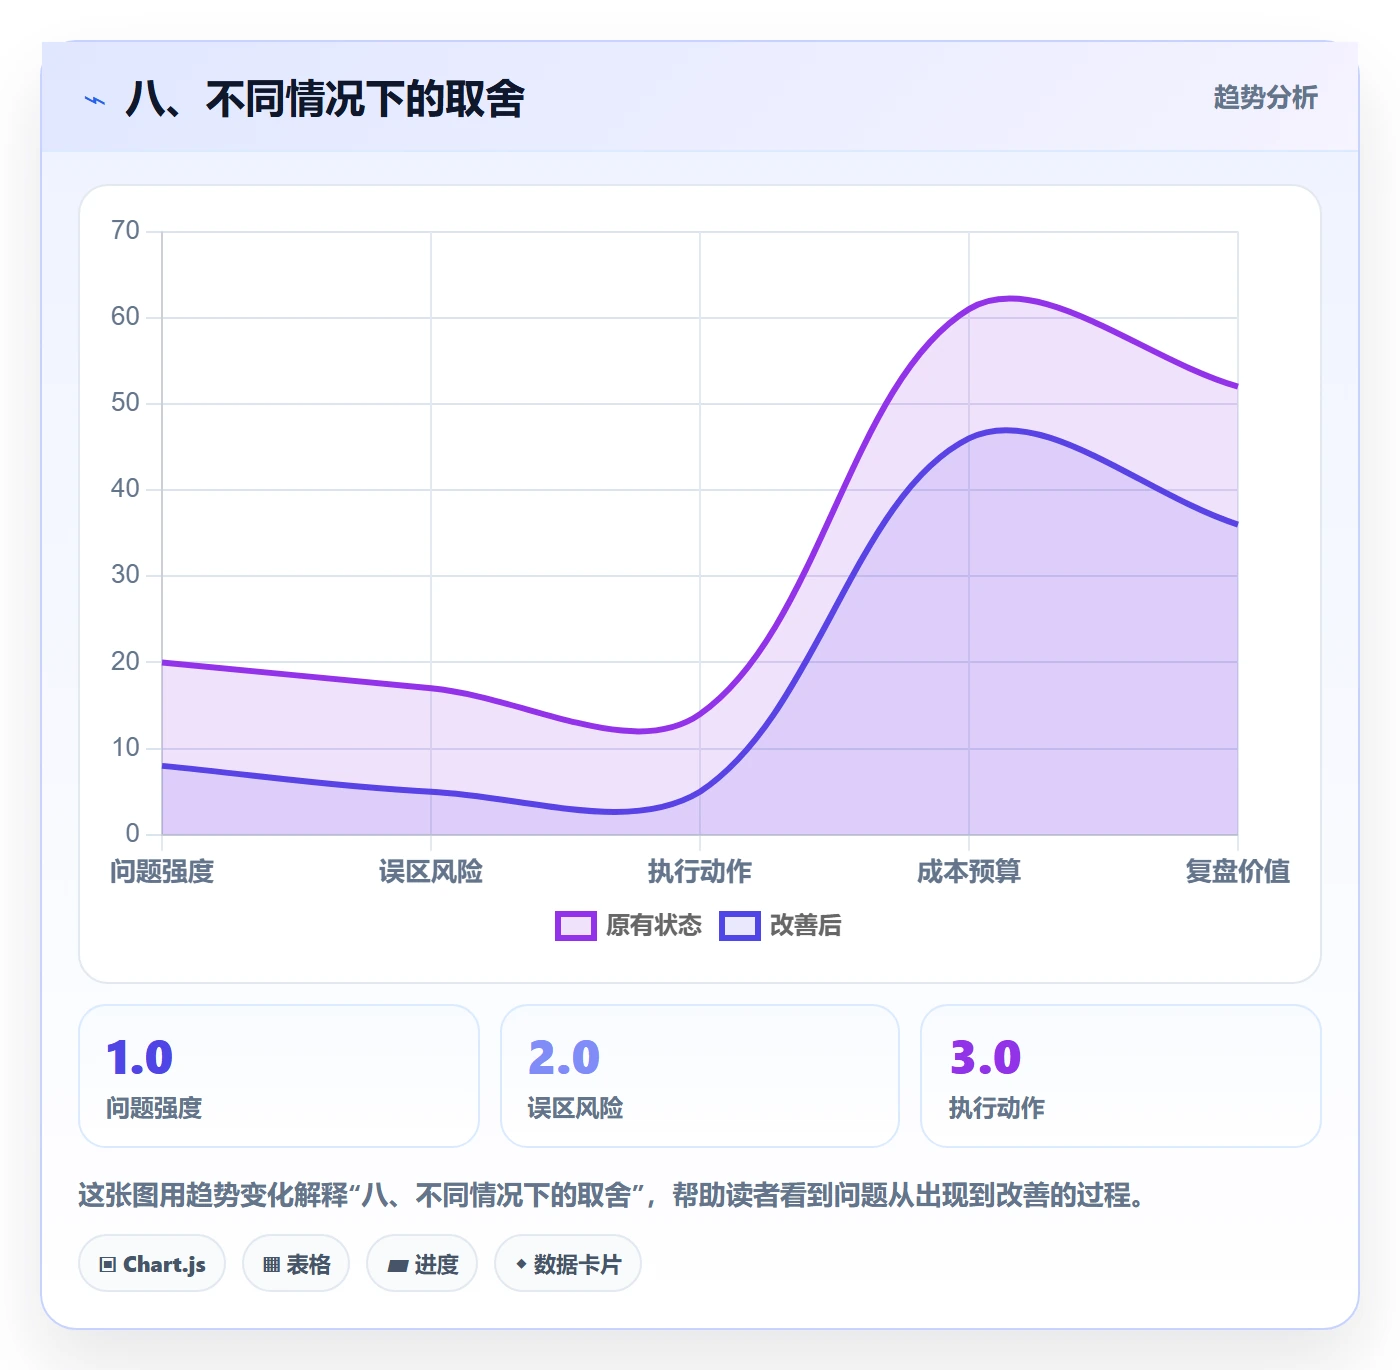Hide the 原有状态 series via legend label

point(654,926)
